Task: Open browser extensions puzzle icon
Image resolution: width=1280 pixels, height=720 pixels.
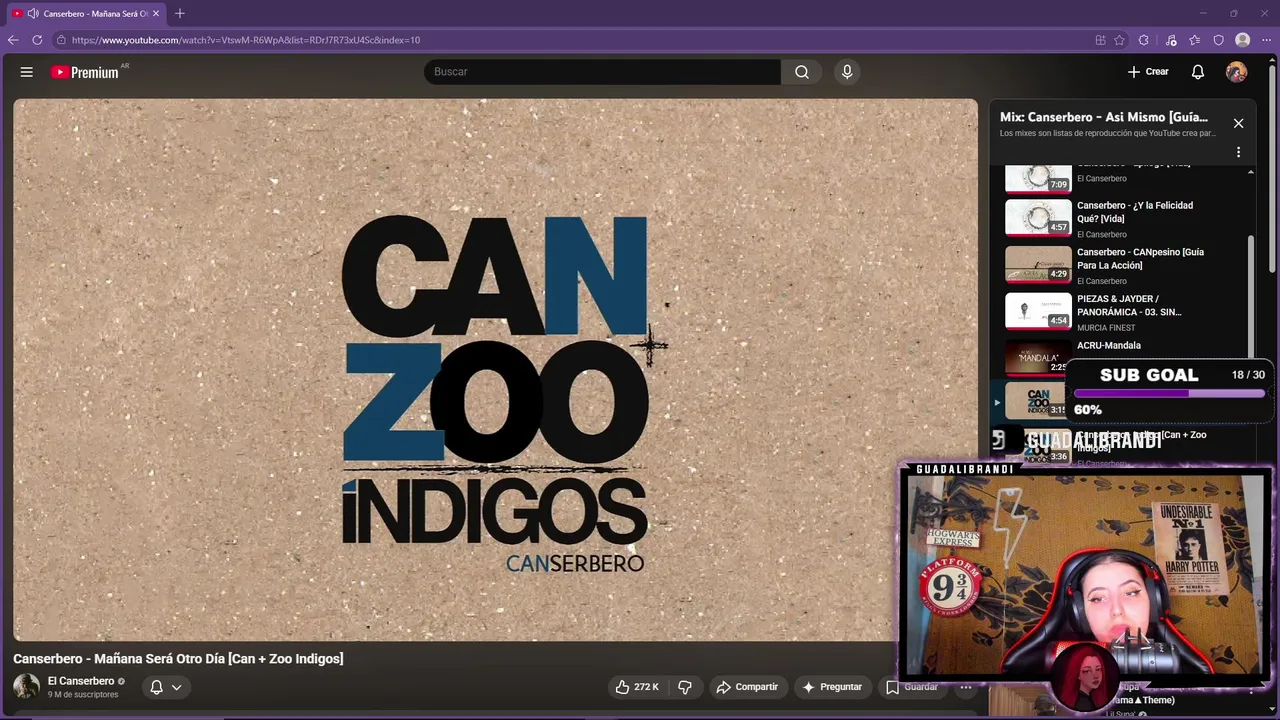Action: (x=1144, y=40)
